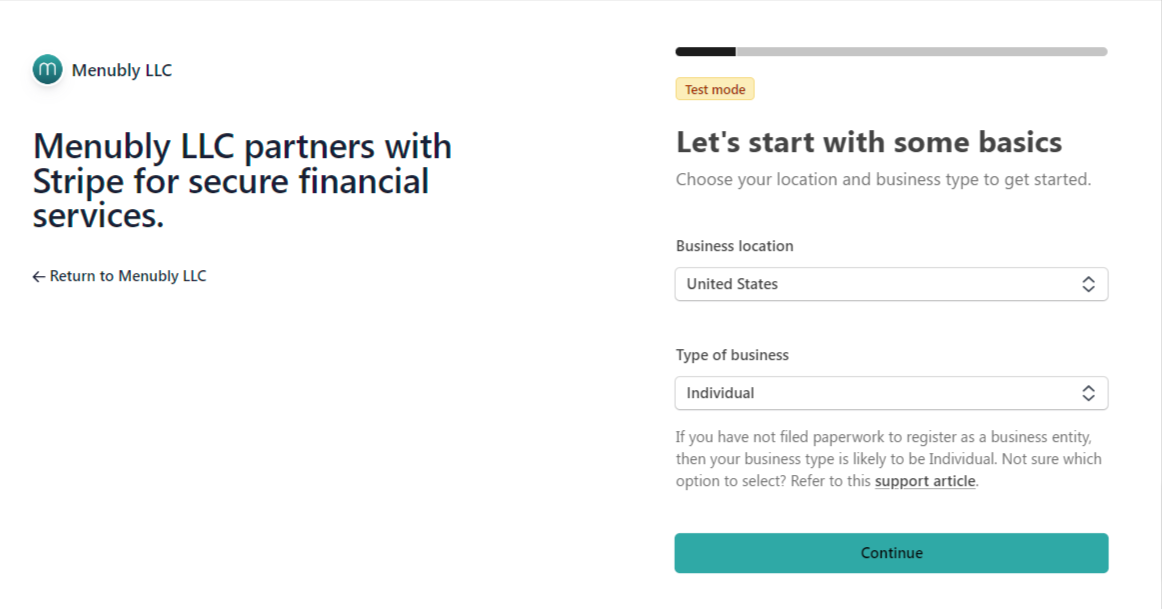
Task: Click the dark filled part of the progress bar
Action: (705, 51)
